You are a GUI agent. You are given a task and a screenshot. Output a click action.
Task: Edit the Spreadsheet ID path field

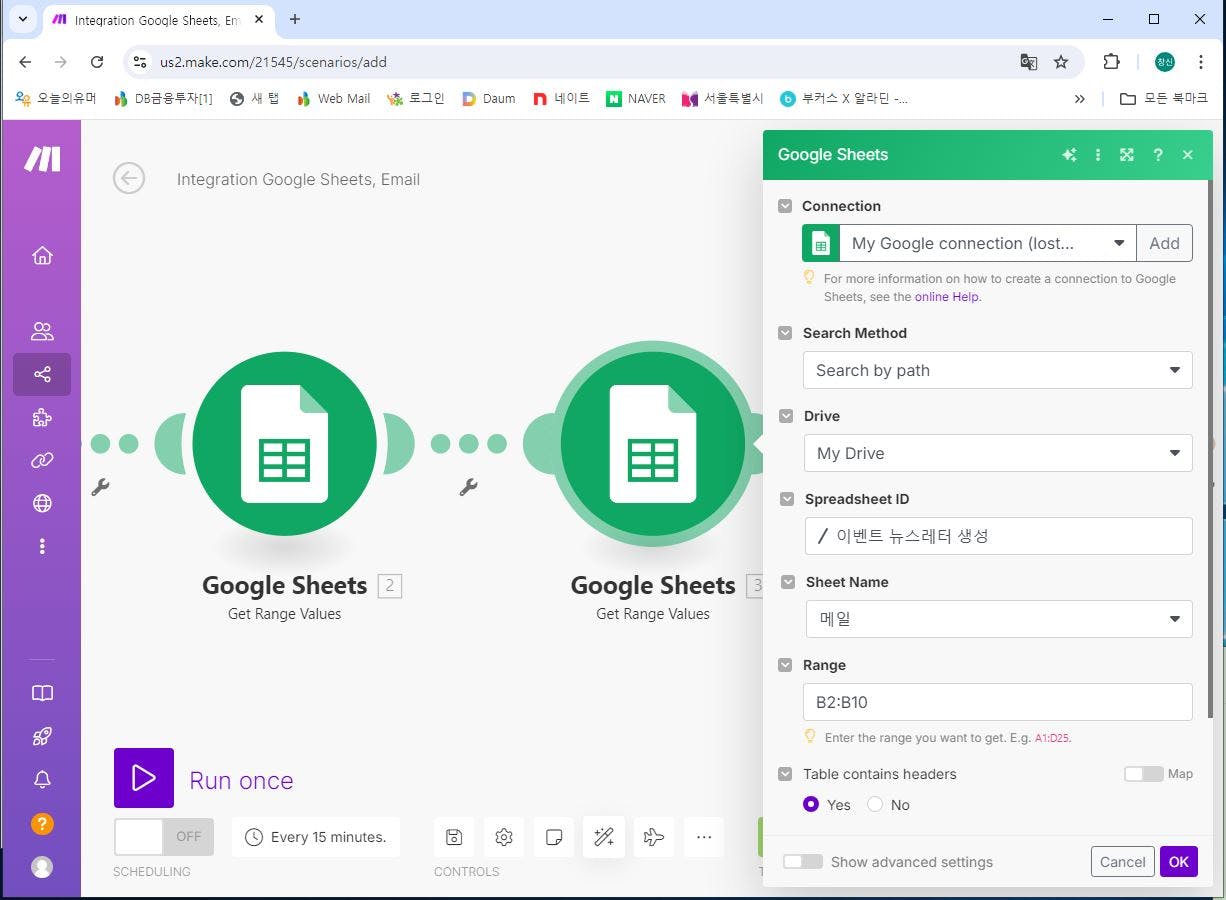tap(998, 536)
